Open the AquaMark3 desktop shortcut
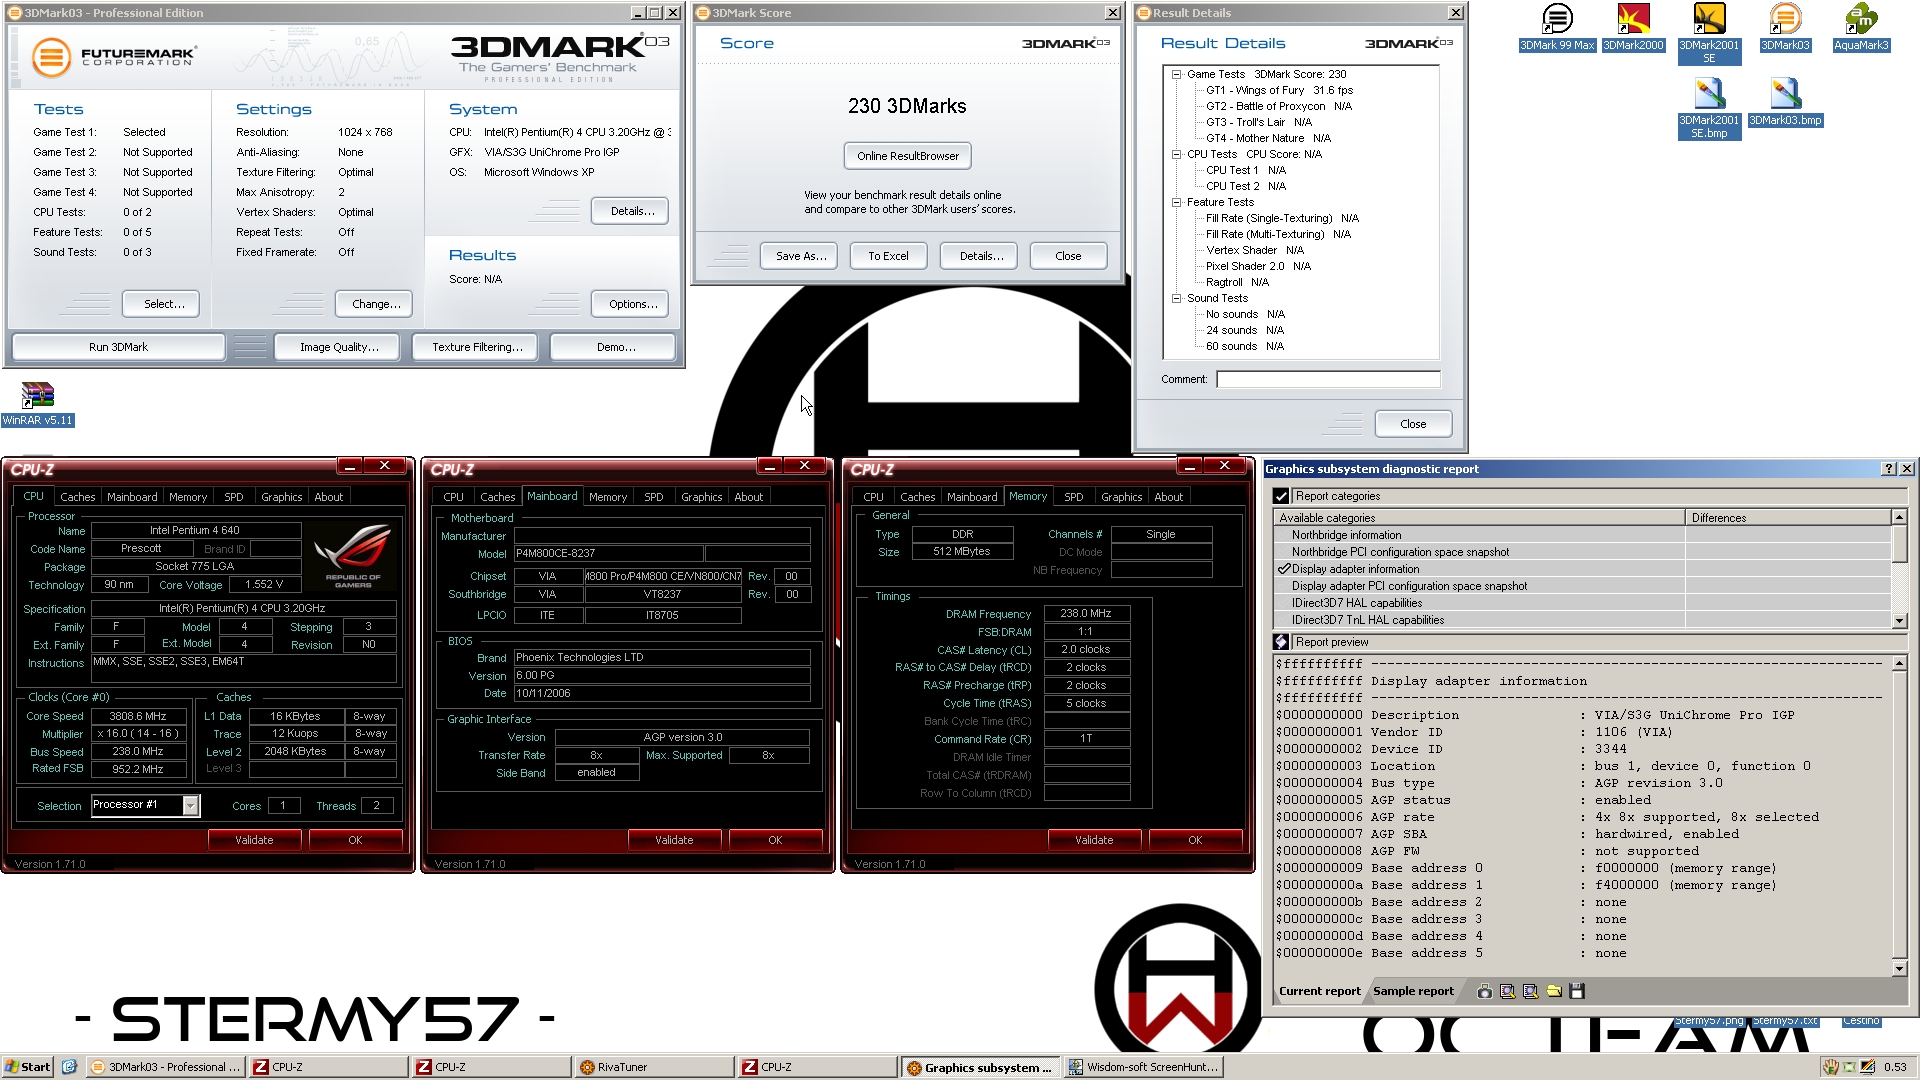The image size is (1920, 1080). pos(1861,27)
